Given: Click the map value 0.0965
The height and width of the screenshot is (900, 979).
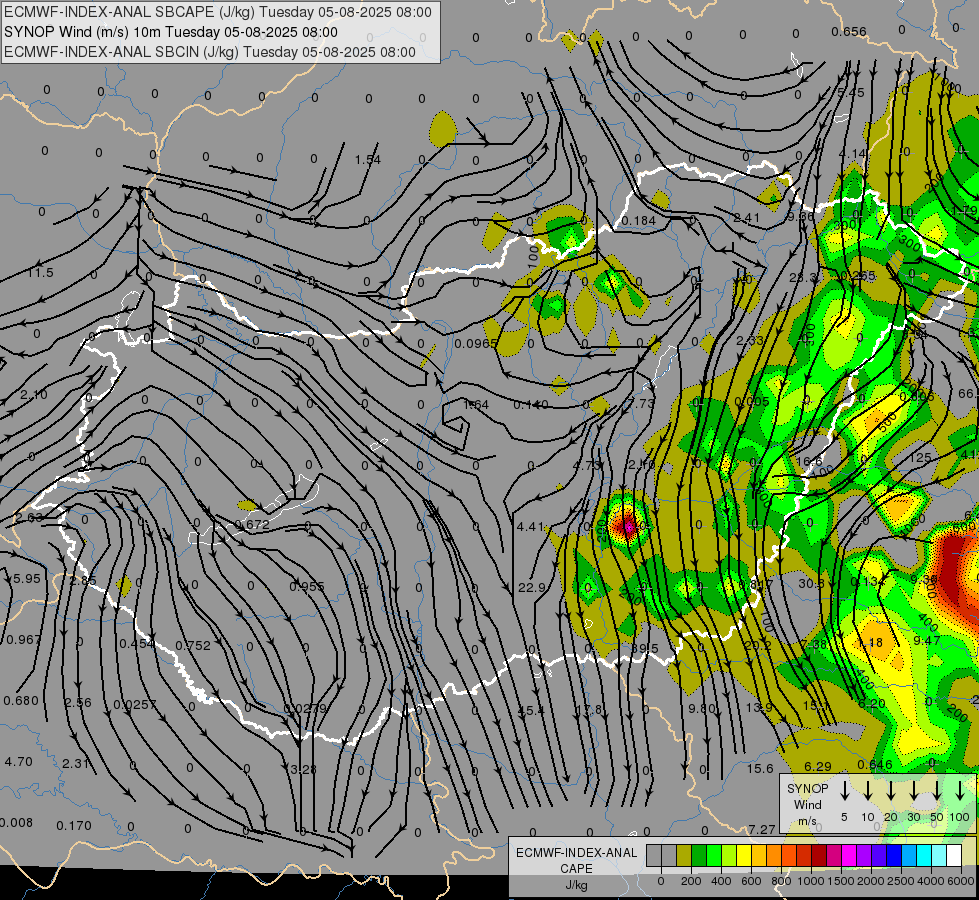Looking at the screenshot, I should (x=476, y=344).
